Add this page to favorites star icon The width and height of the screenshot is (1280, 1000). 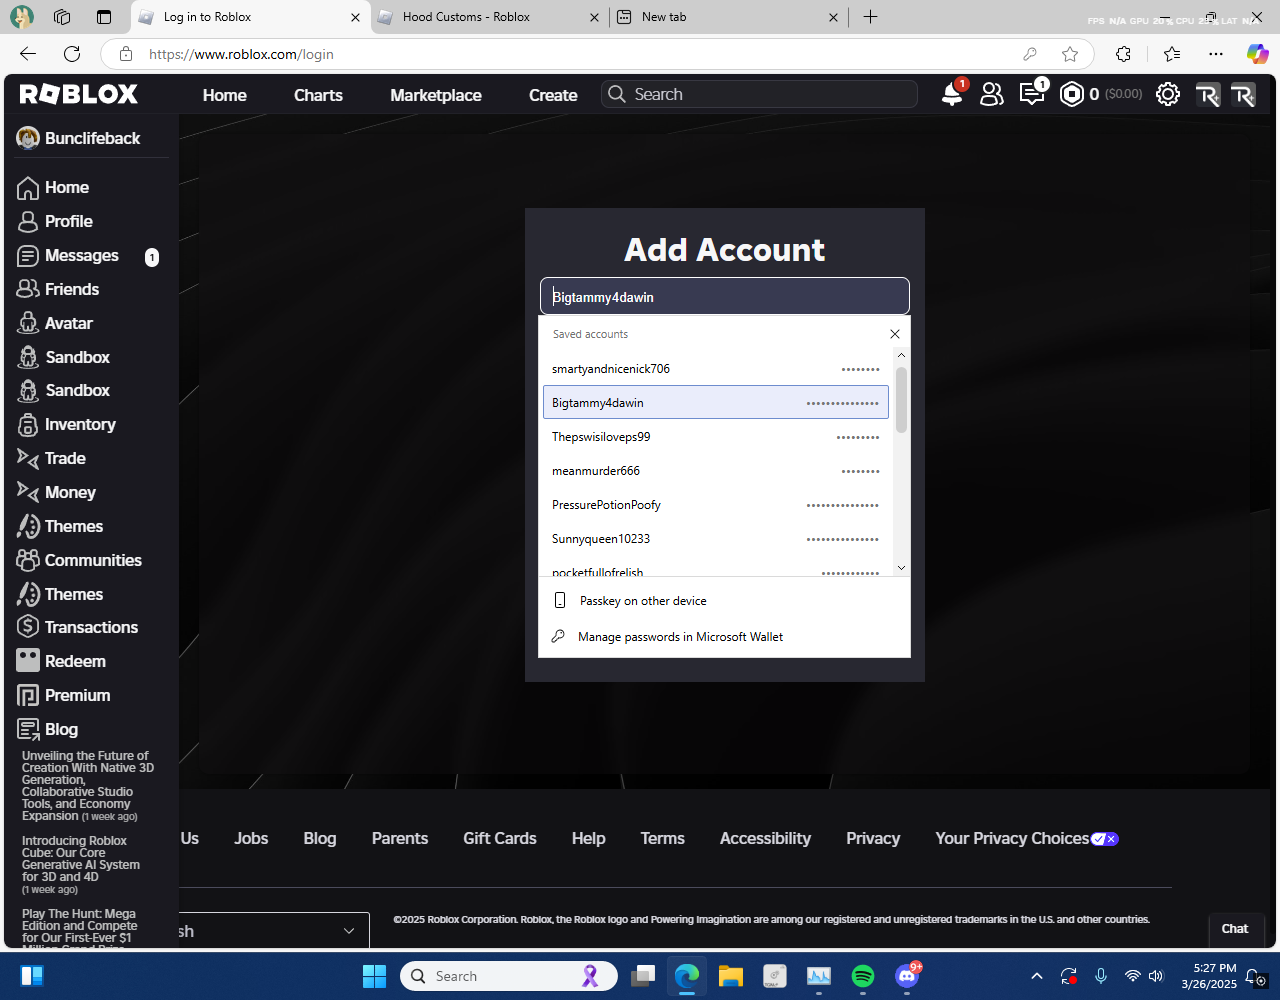point(1070,54)
